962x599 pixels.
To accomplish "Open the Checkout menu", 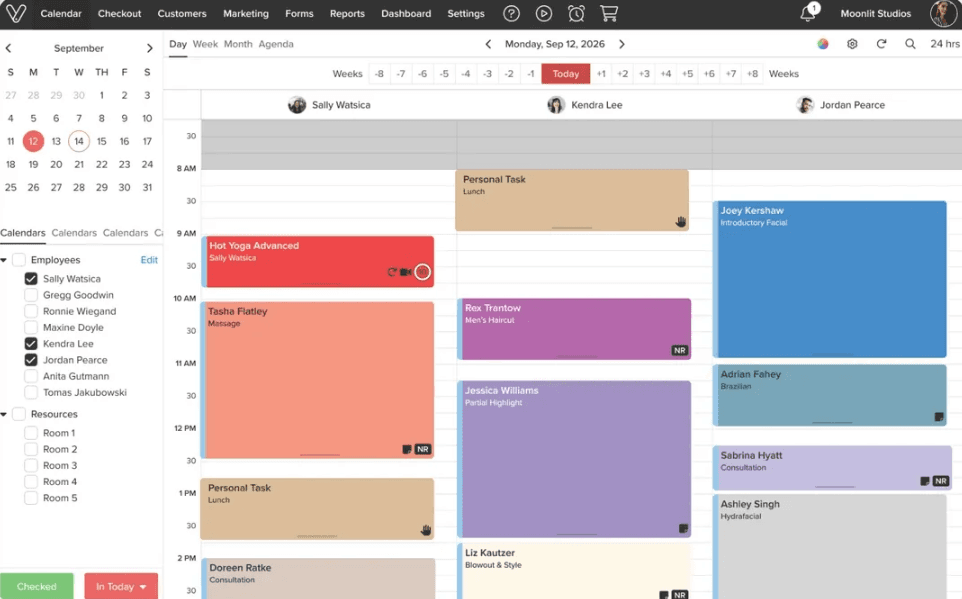I will [120, 14].
